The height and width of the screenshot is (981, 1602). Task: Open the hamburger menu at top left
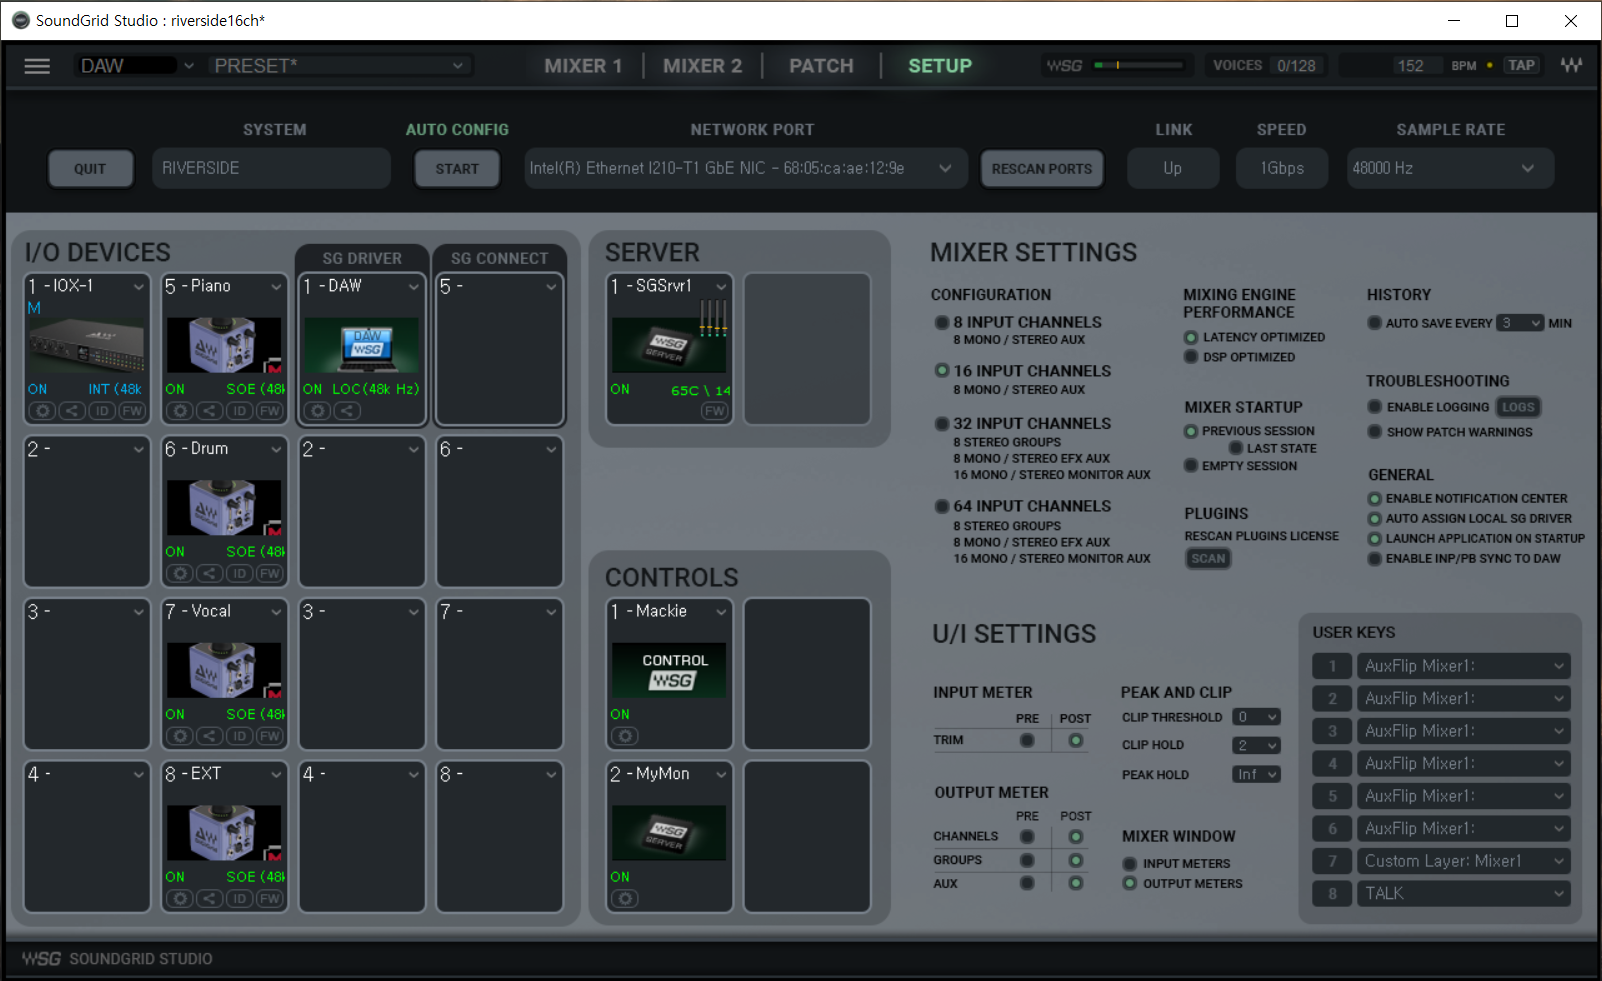coord(37,66)
